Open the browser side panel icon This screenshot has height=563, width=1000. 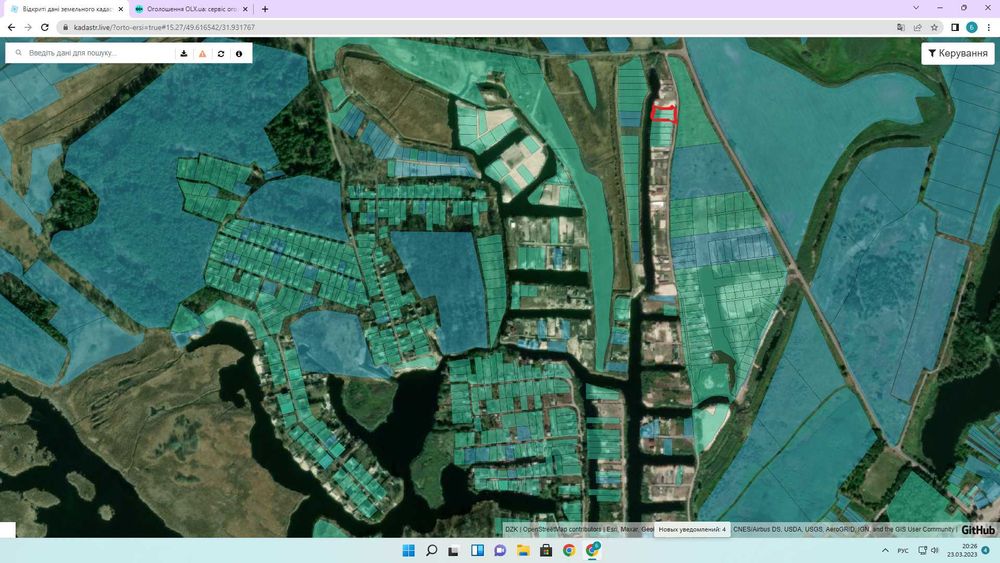coord(955,27)
